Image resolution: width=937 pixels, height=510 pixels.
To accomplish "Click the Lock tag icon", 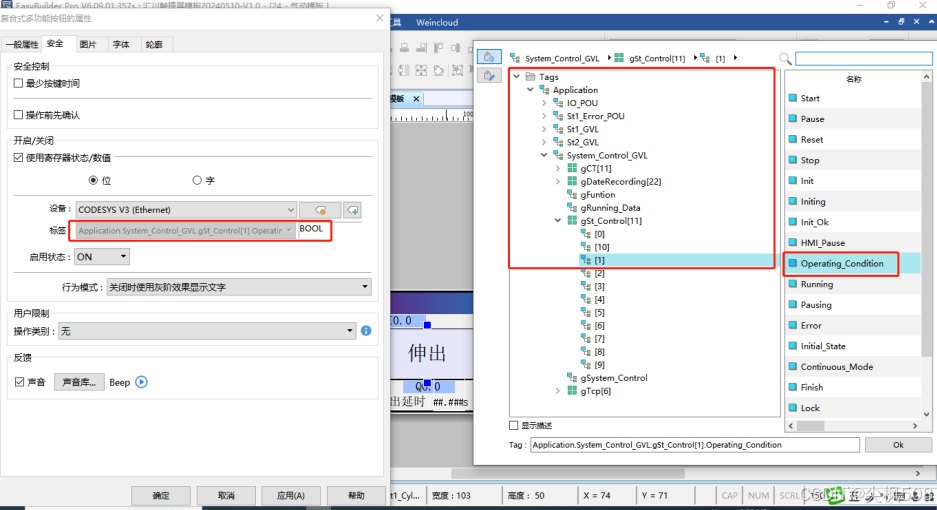I will click(x=792, y=408).
